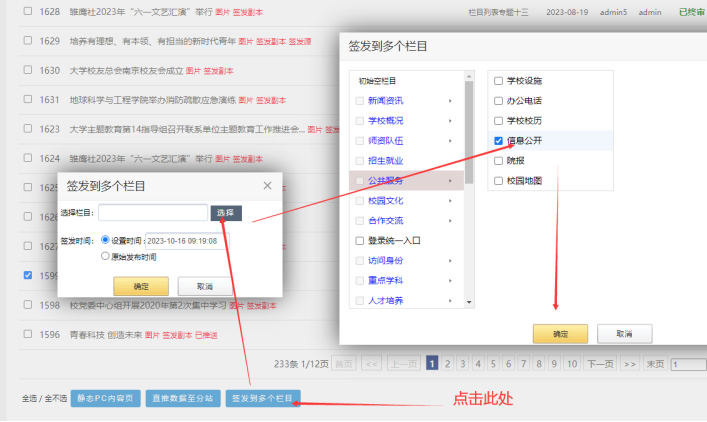The image size is (707, 422).
Task: Select the checkbox for article row 1630
Action: click(x=28, y=71)
